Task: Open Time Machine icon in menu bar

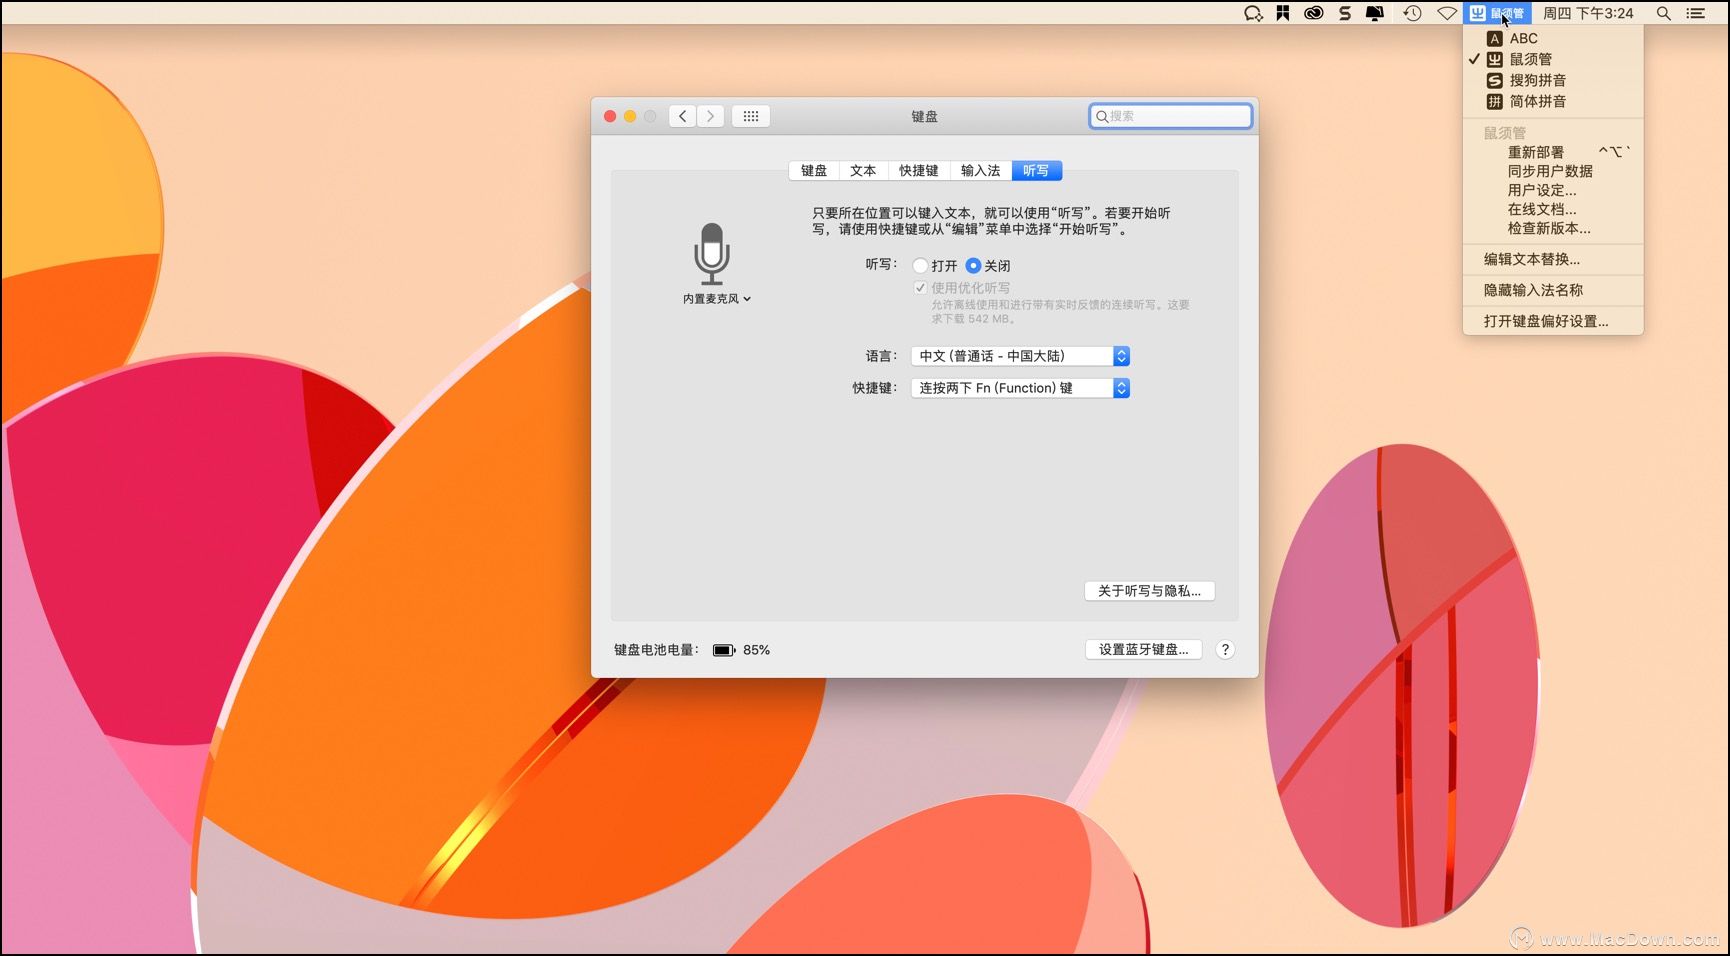Action: pyautogui.click(x=1412, y=13)
